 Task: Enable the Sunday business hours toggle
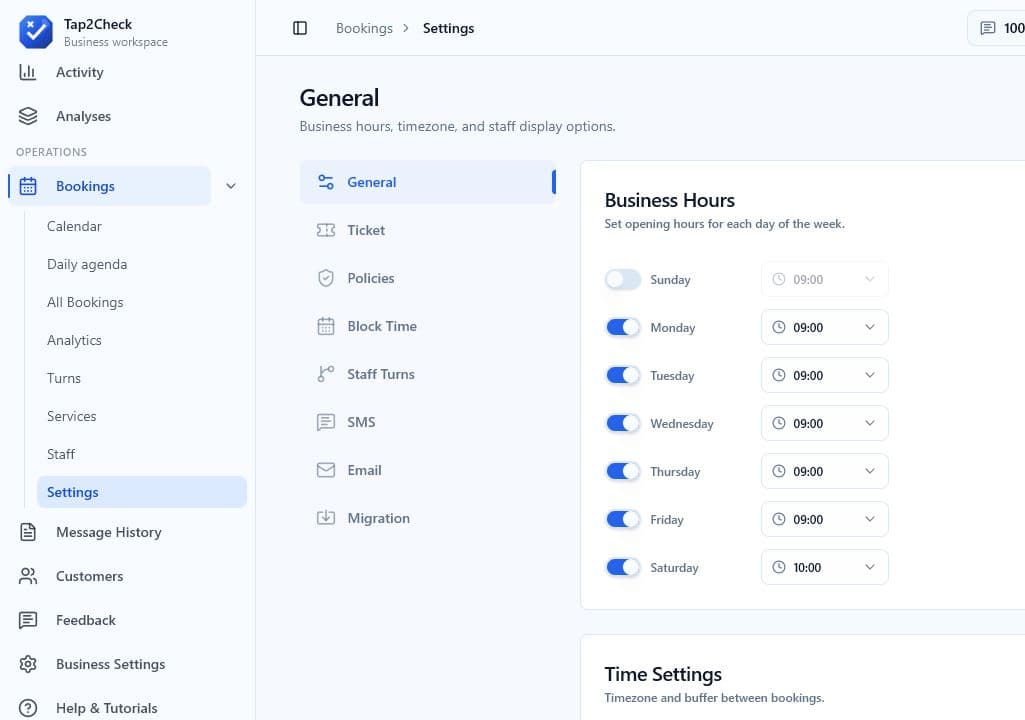[x=622, y=279]
